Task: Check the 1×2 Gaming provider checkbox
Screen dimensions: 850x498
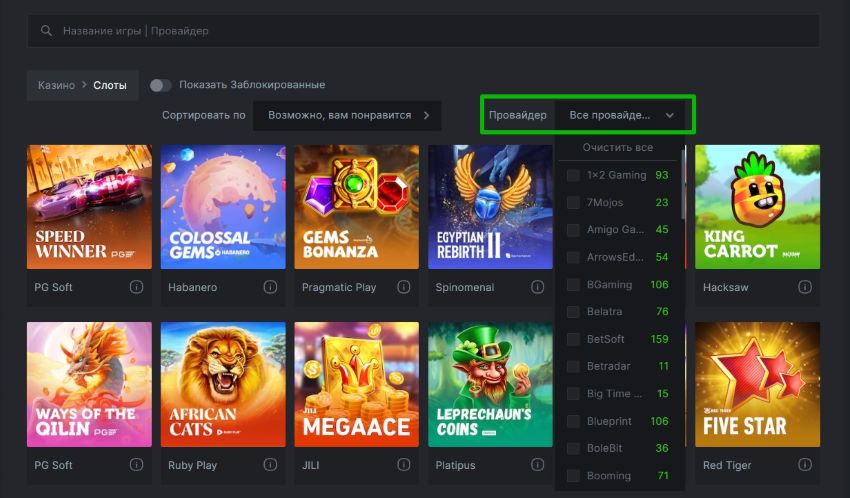Action: pyautogui.click(x=573, y=175)
